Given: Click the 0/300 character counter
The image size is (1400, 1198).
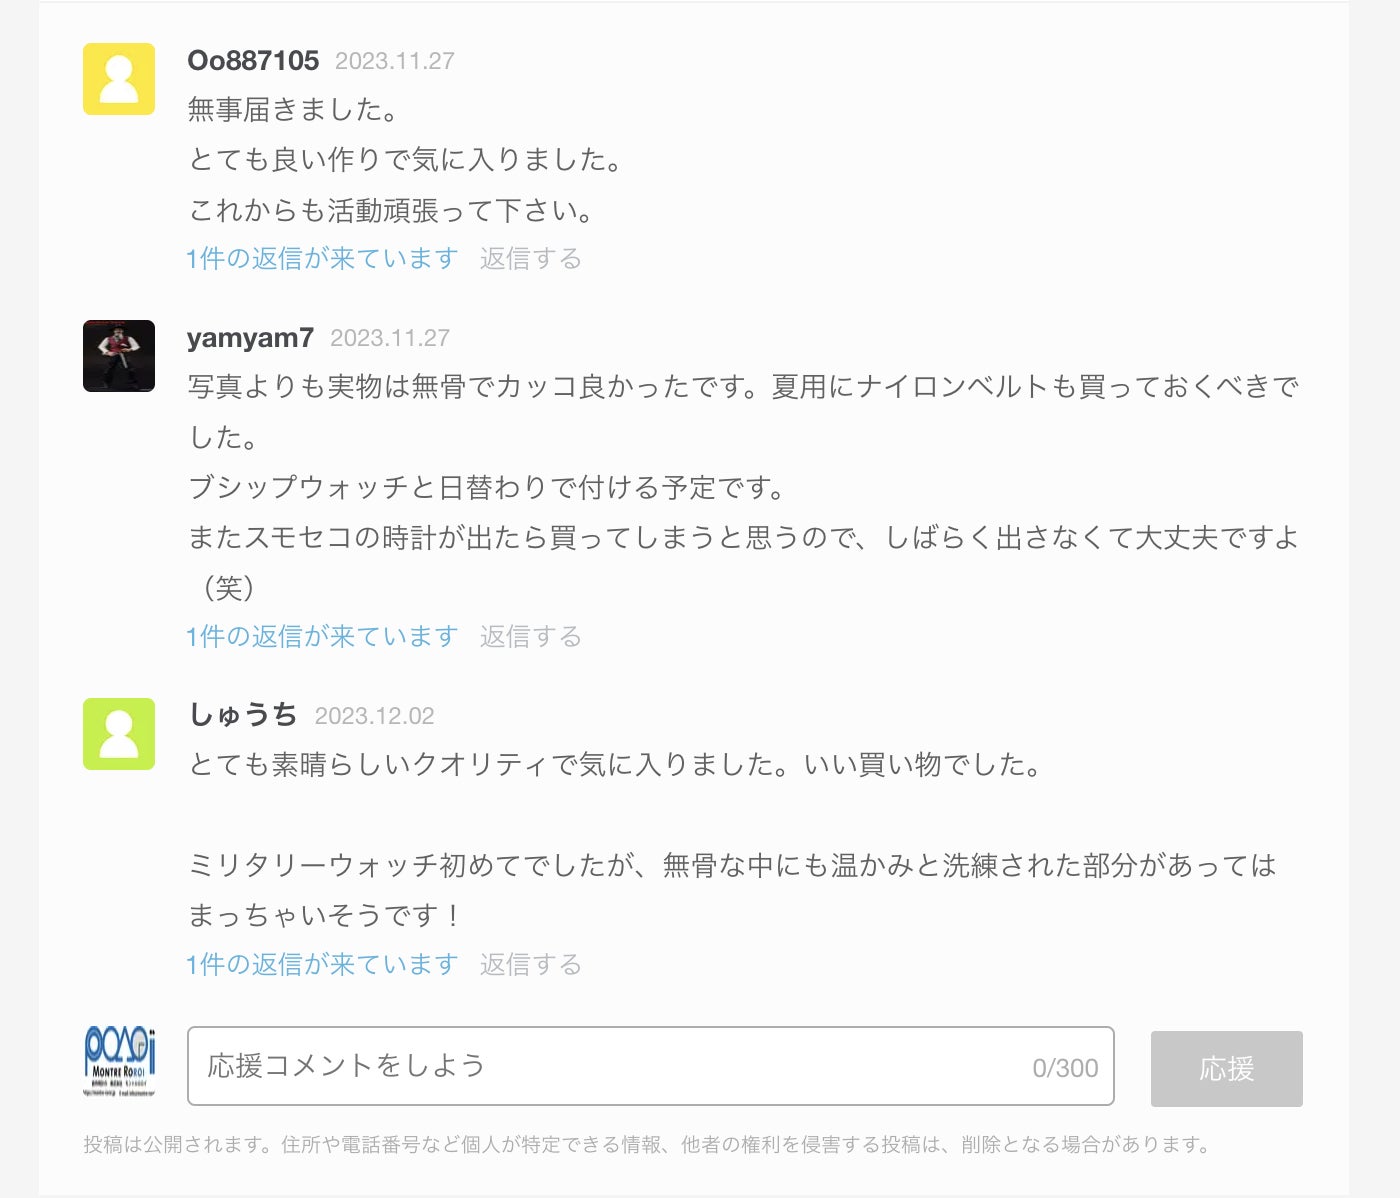Looking at the screenshot, I should point(1065,1068).
